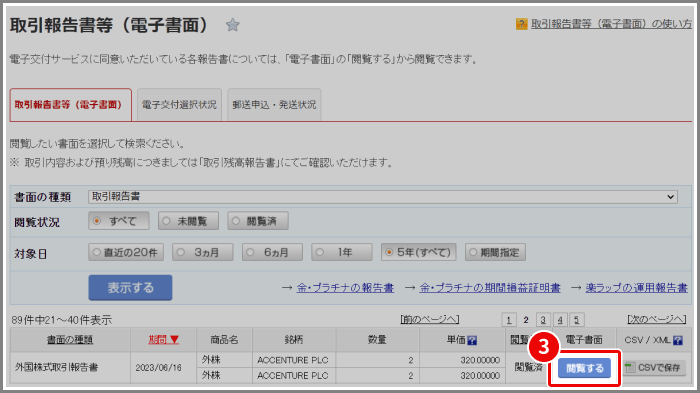Go to 前のページへ
Screen dimensions: 700x393
(x=429, y=319)
